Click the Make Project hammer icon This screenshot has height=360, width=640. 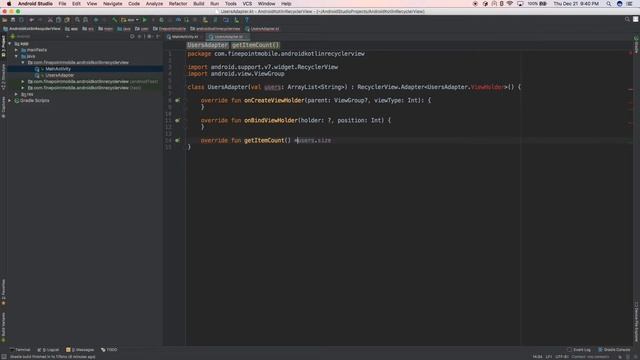click(114, 20)
